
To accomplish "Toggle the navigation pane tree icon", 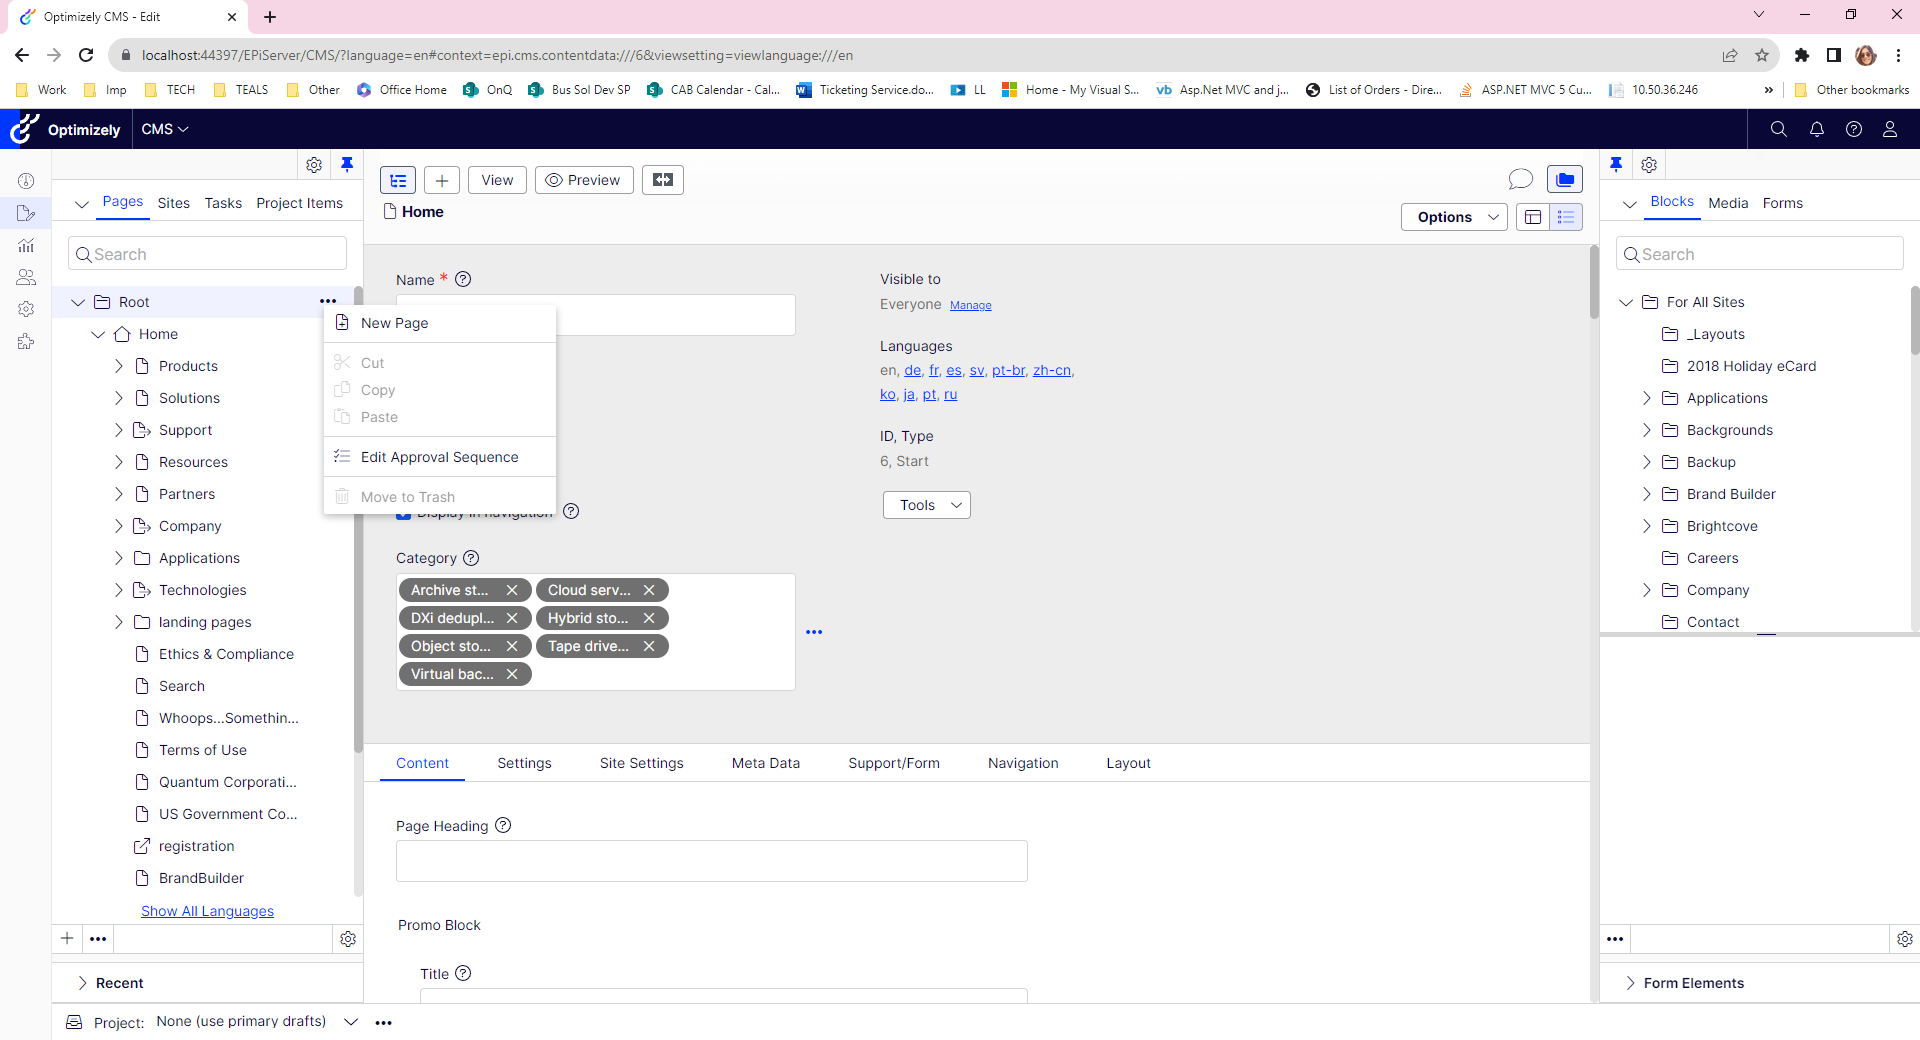I will click(398, 180).
